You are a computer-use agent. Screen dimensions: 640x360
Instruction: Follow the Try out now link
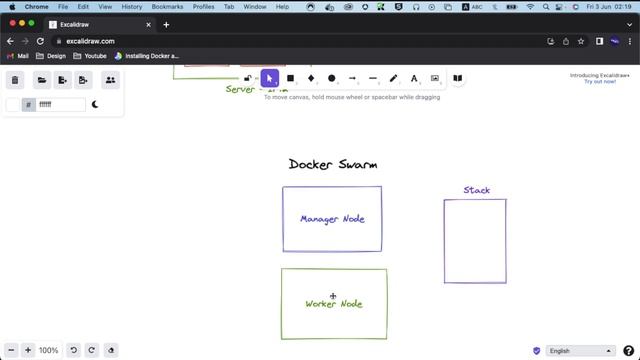pos(600,82)
